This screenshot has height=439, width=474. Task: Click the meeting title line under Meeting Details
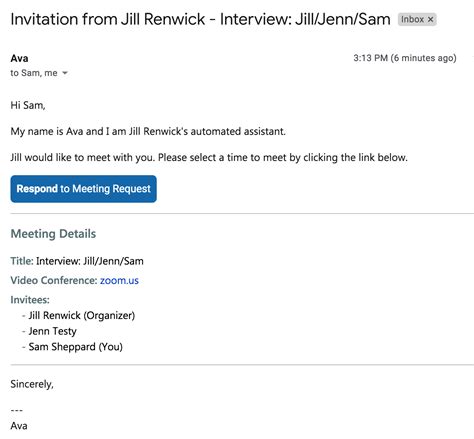[x=77, y=261]
